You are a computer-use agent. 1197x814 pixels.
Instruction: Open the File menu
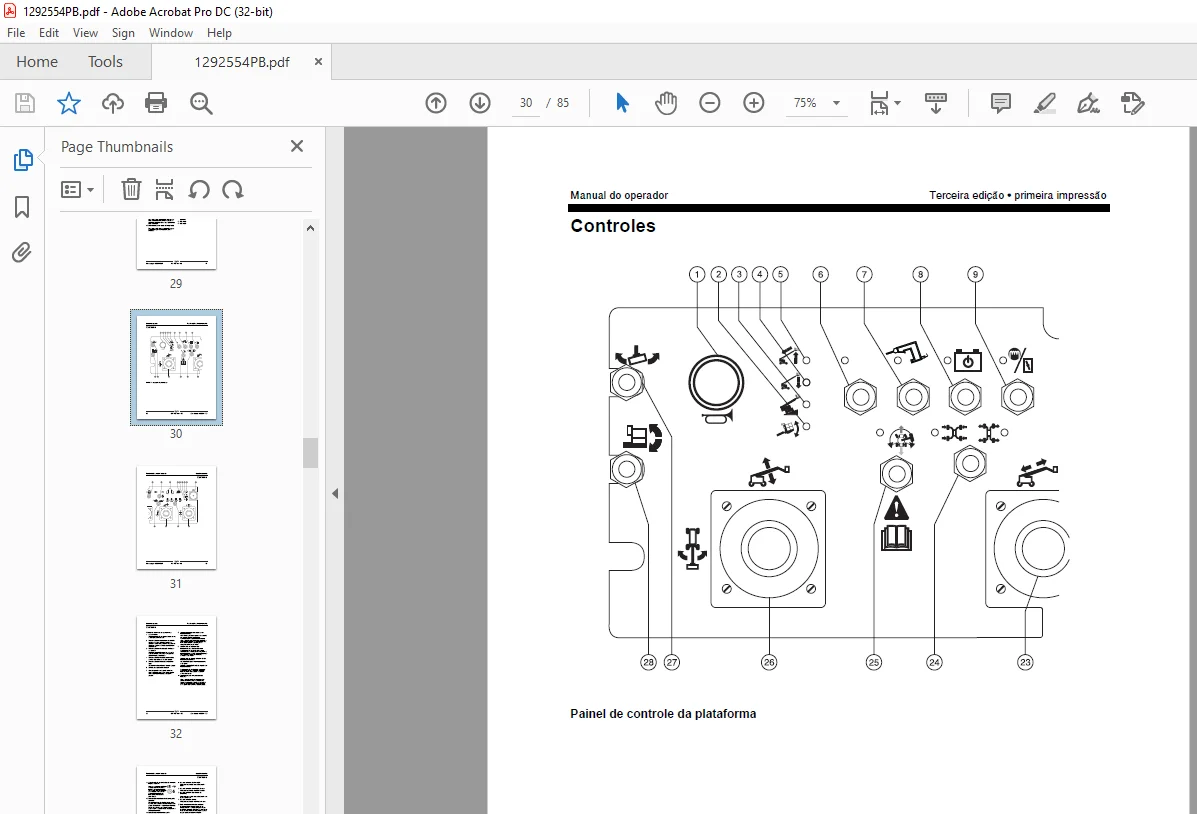[16, 33]
